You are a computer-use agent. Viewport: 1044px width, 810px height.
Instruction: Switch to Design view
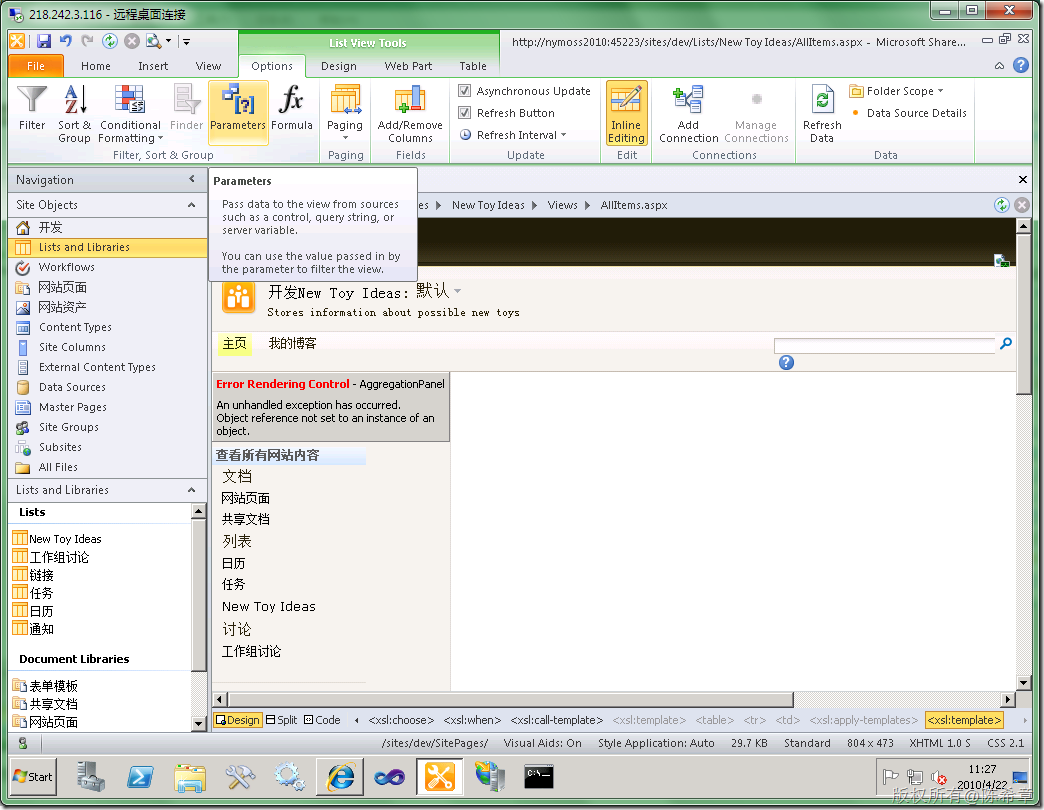coord(237,720)
